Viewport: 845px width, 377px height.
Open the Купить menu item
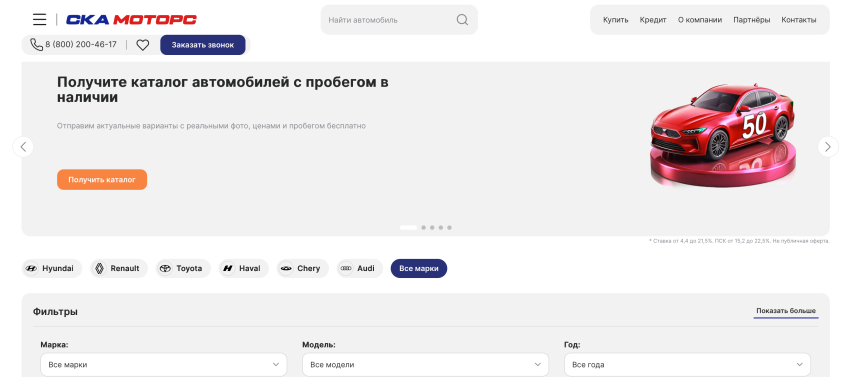click(615, 20)
